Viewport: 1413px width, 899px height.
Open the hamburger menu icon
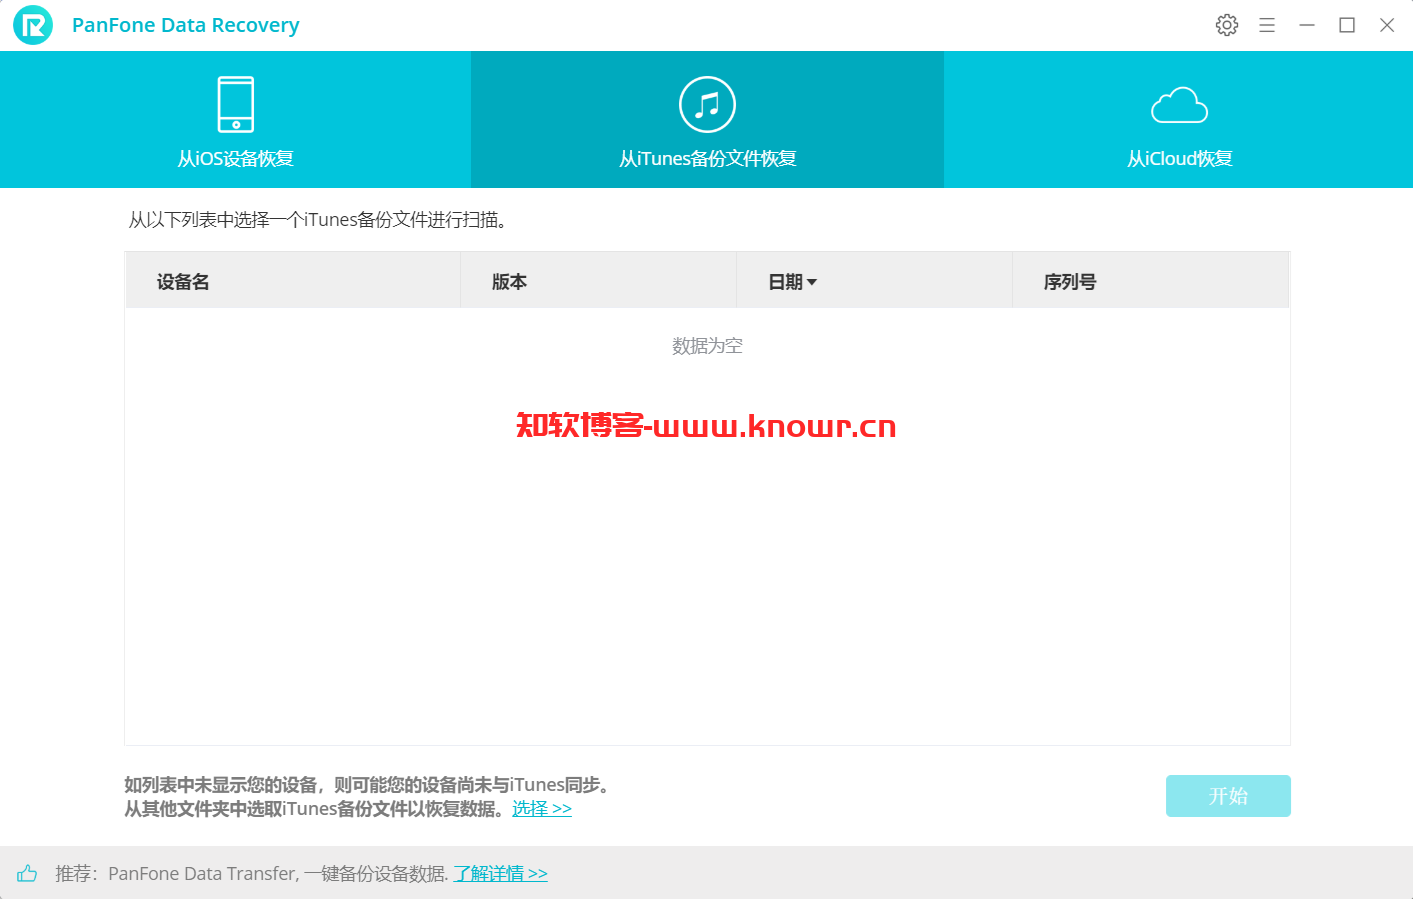point(1267,25)
